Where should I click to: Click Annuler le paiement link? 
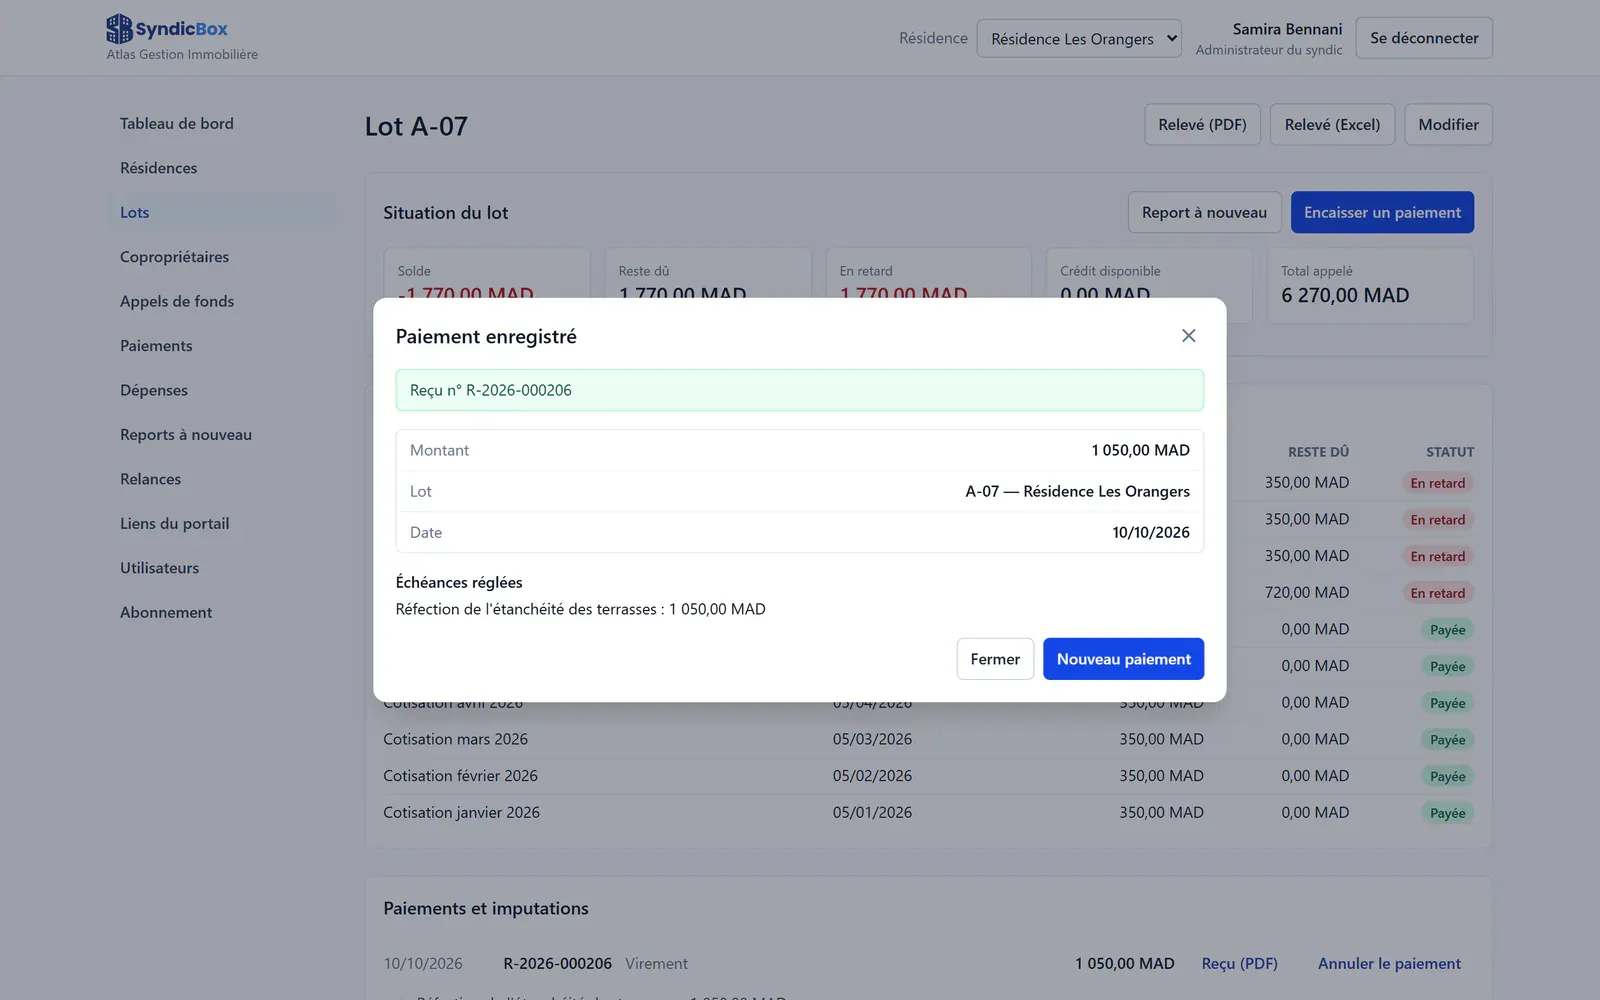[x=1389, y=964]
